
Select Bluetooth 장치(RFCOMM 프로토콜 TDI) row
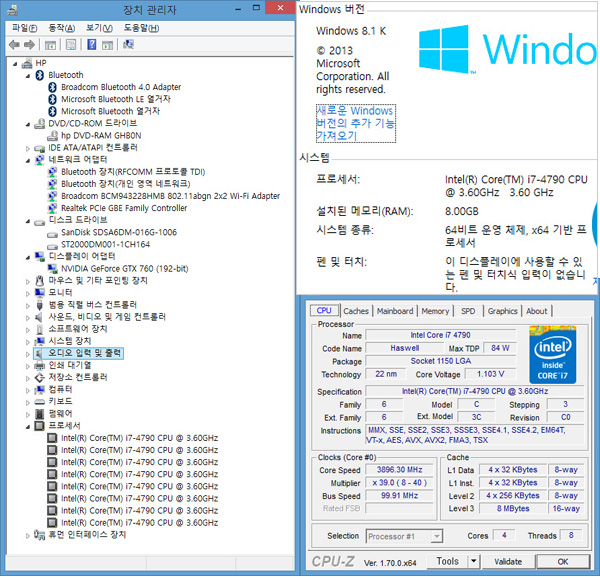133,172
